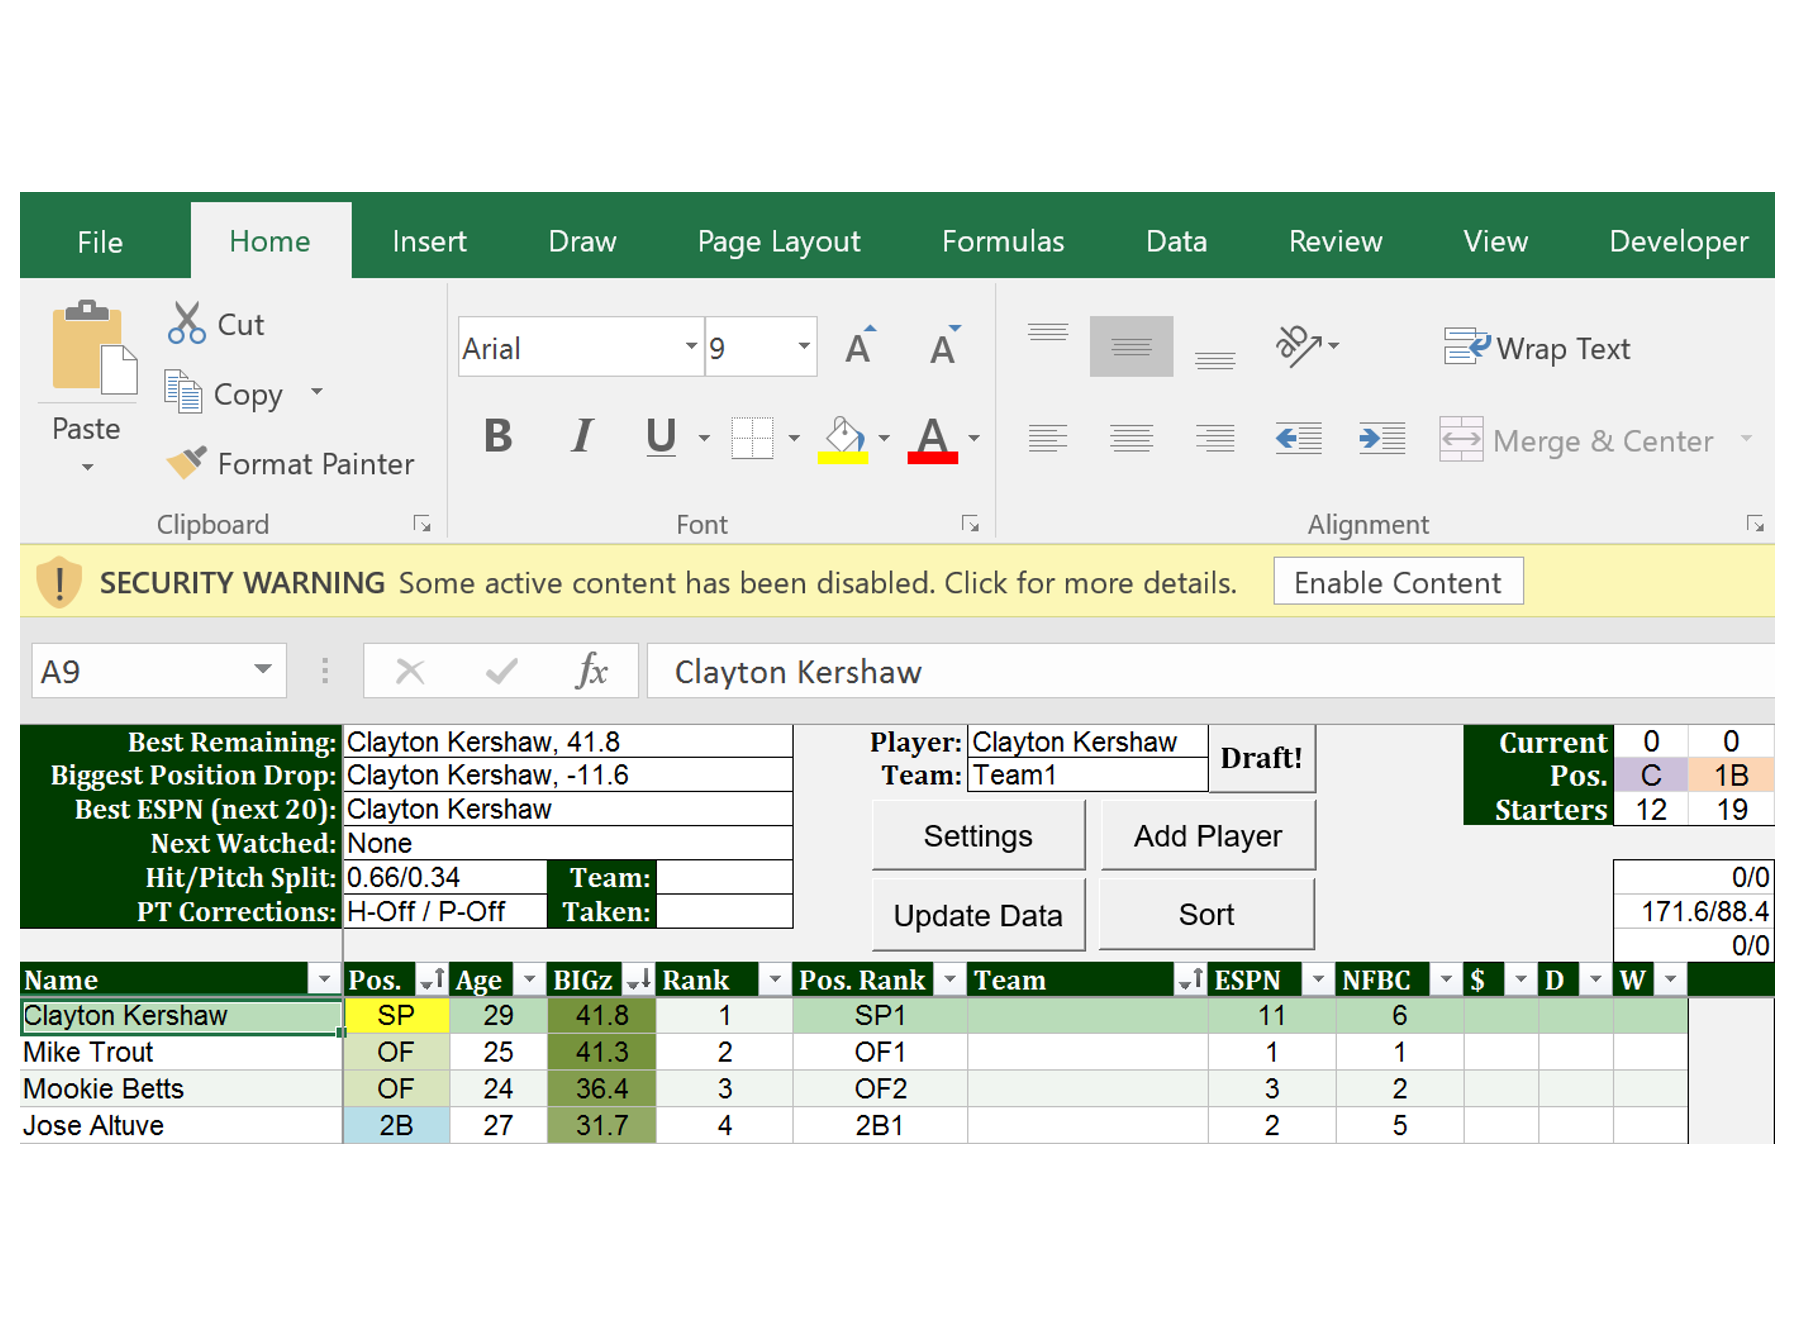Expand underline style dropdown arrow
The height and width of the screenshot is (1336, 1796).
click(x=704, y=438)
